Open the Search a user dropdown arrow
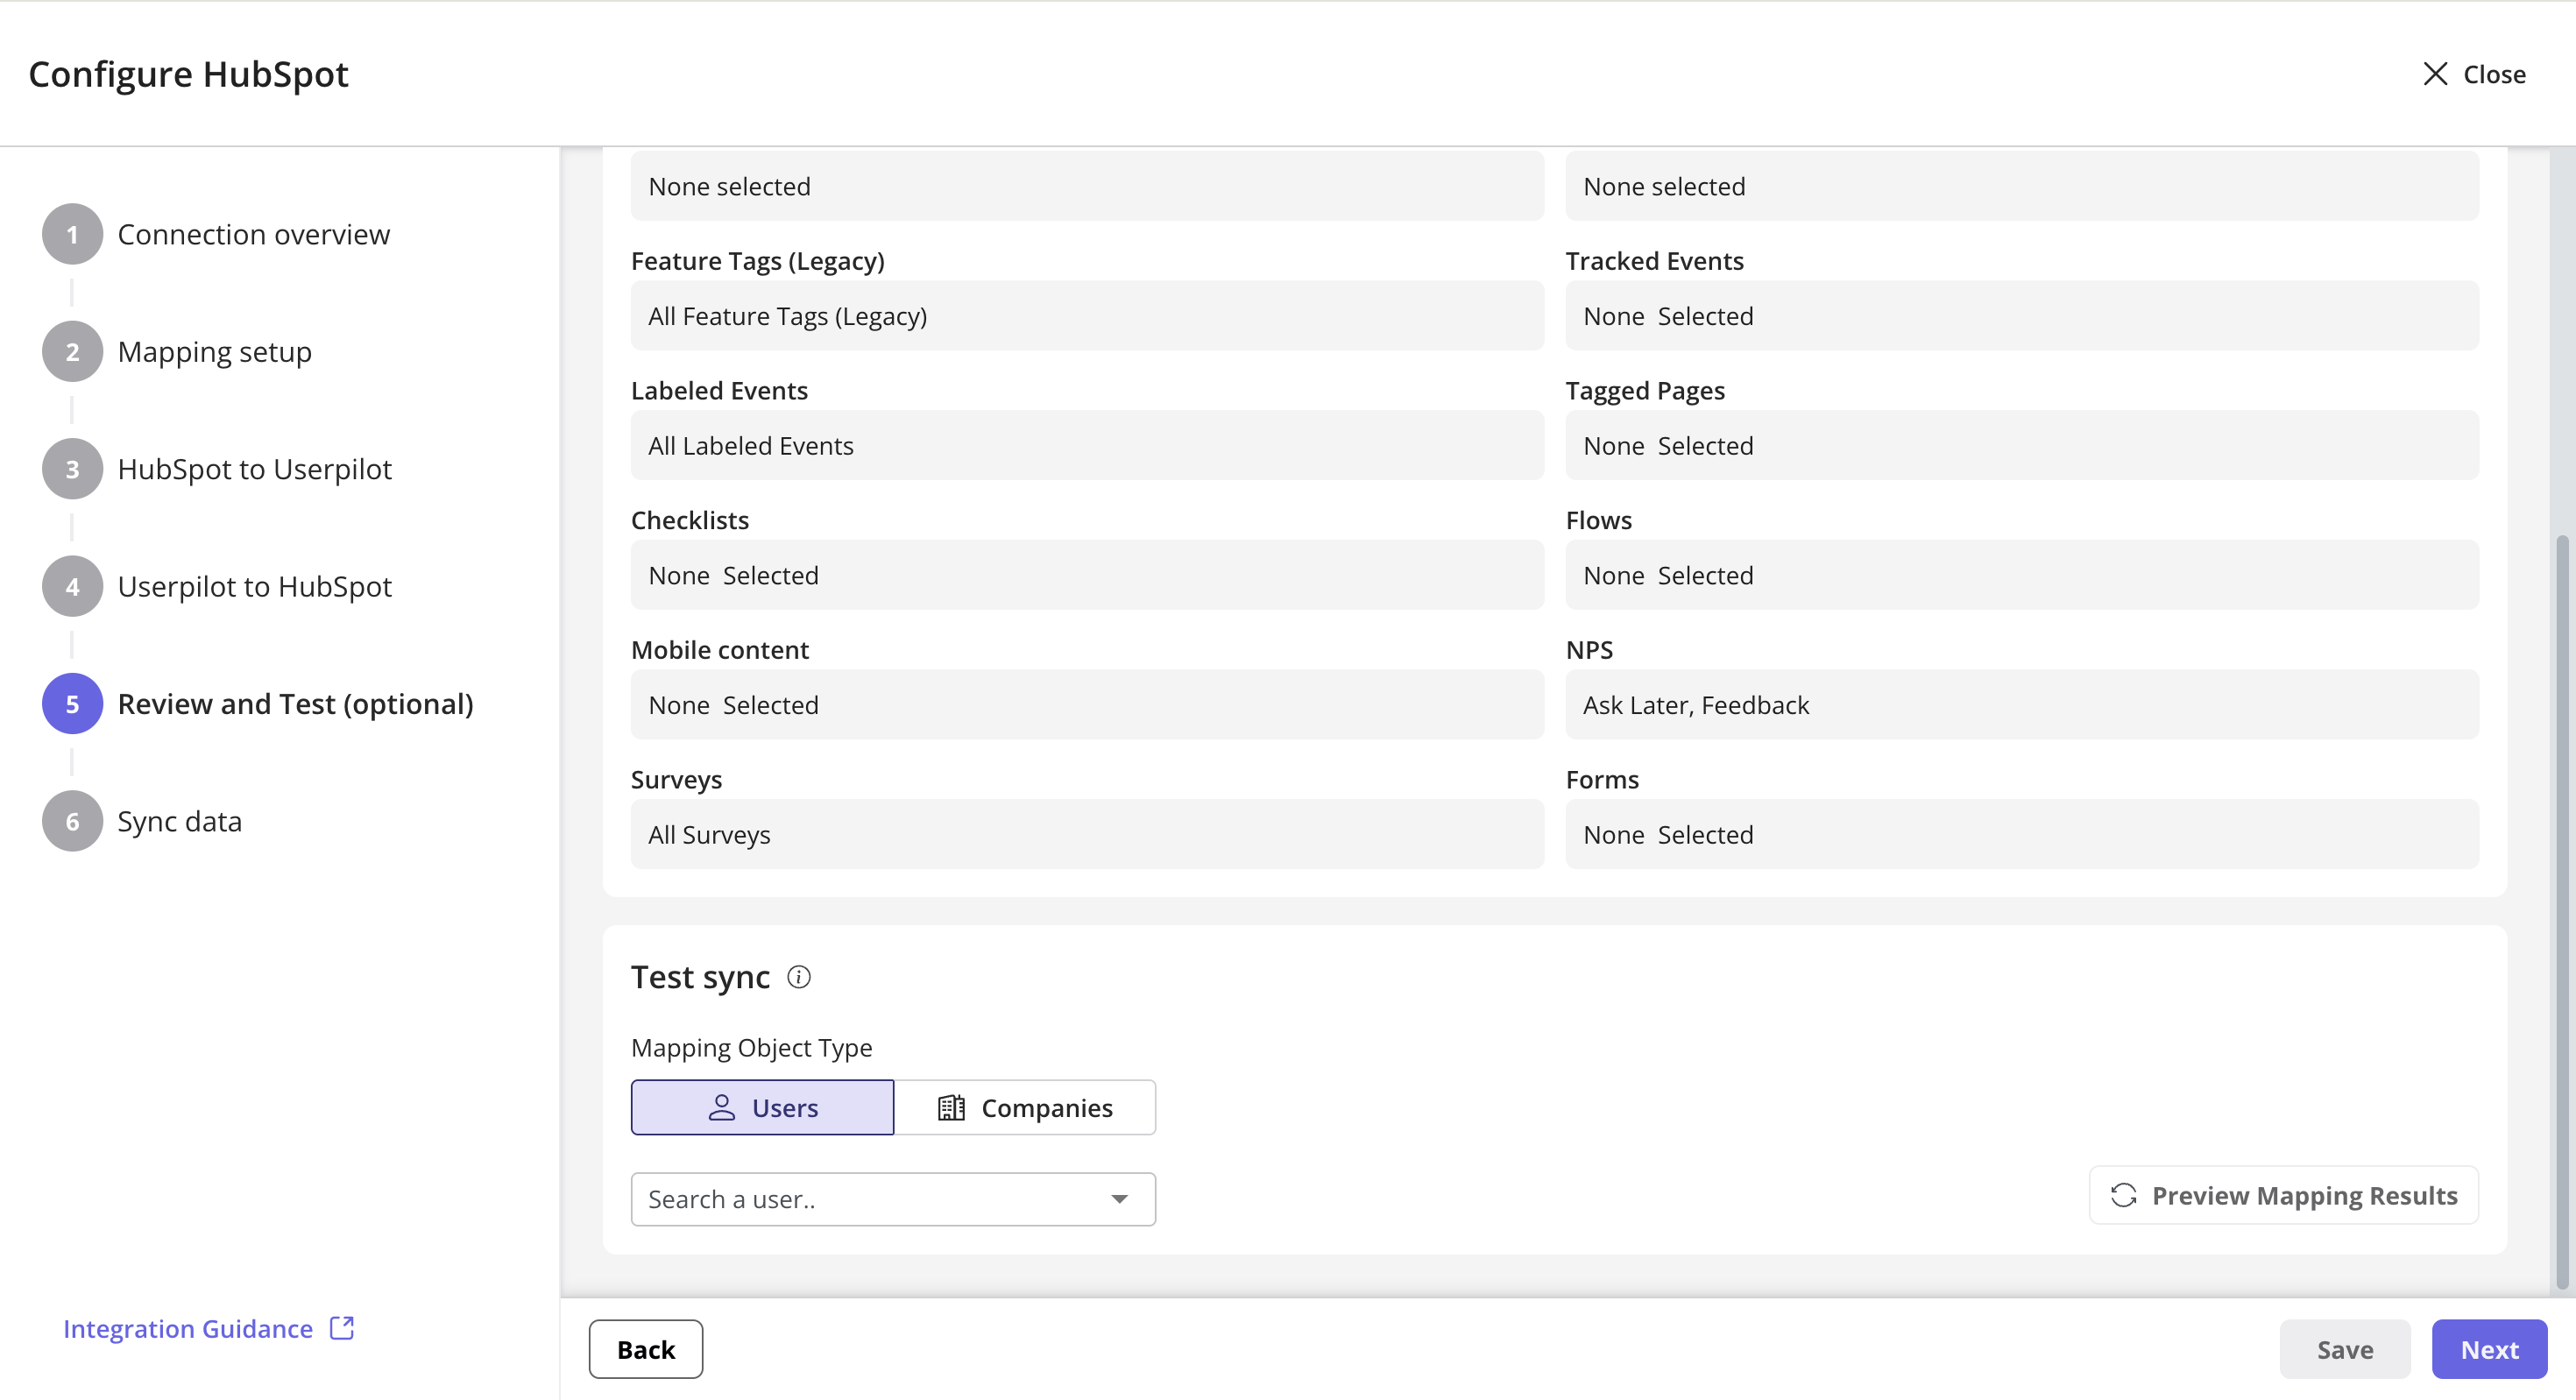The height and width of the screenshot is (1400, 2576). [1119, 1199]
